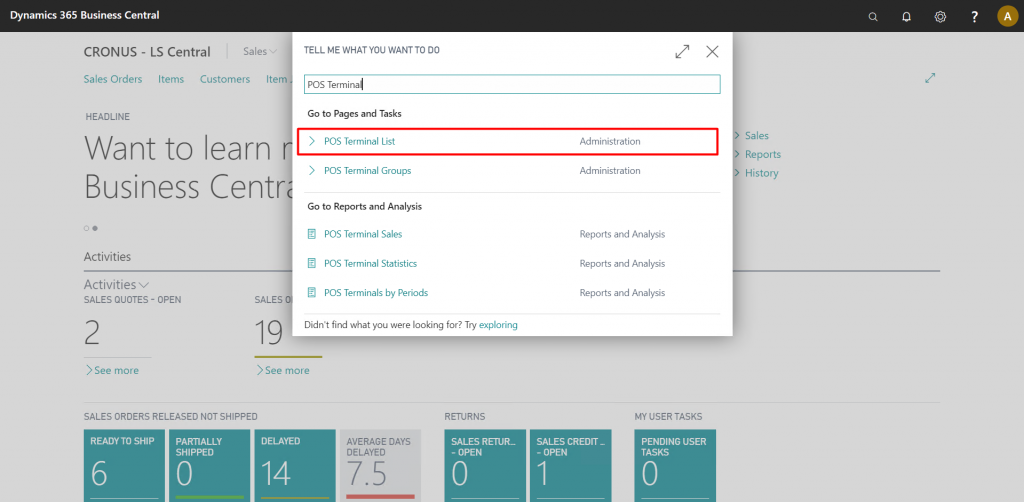
Task: Click CRONUS - LS Central company name
Action: (147, 52)
